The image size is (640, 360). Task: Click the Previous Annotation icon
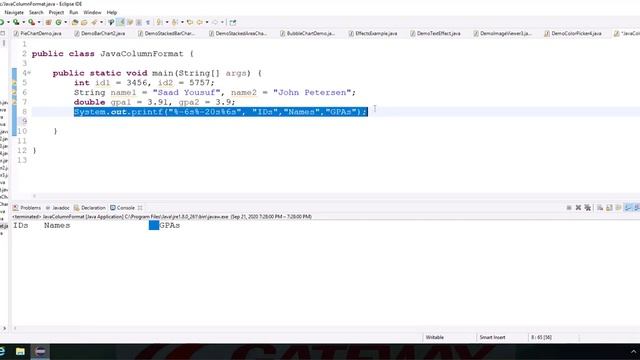coord(175,22)
